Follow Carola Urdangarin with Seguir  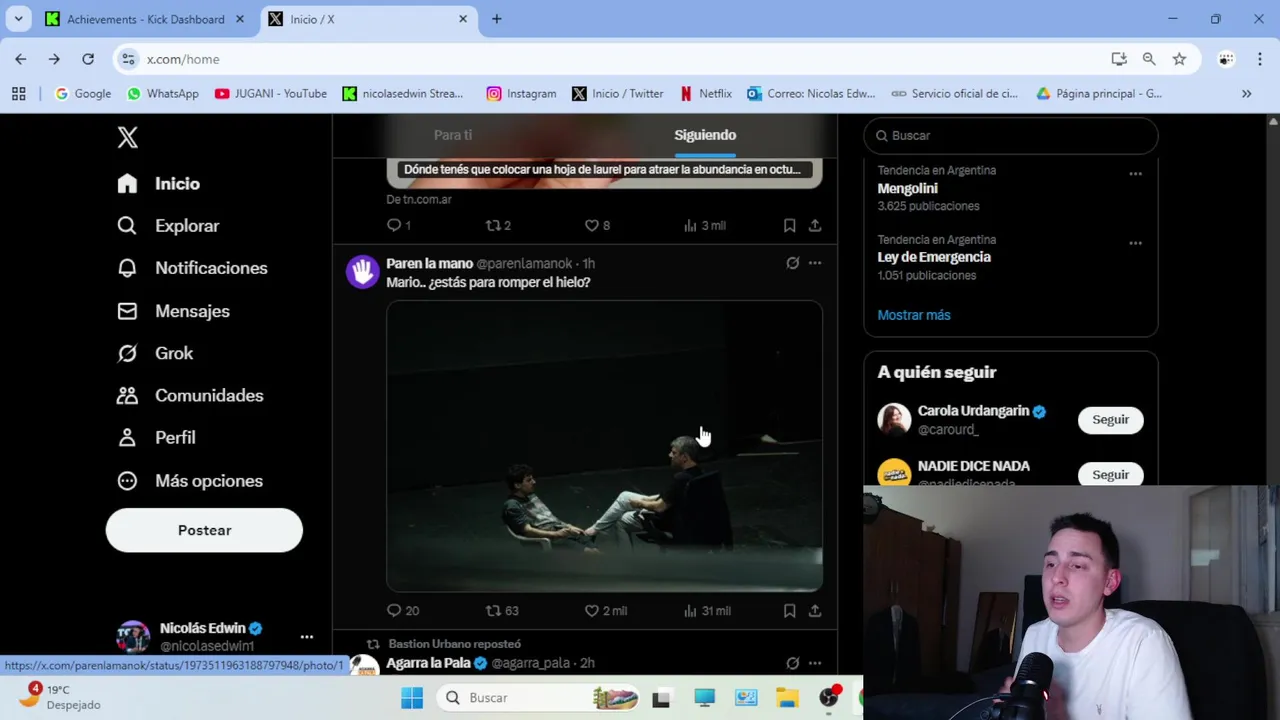point(1110,420)
